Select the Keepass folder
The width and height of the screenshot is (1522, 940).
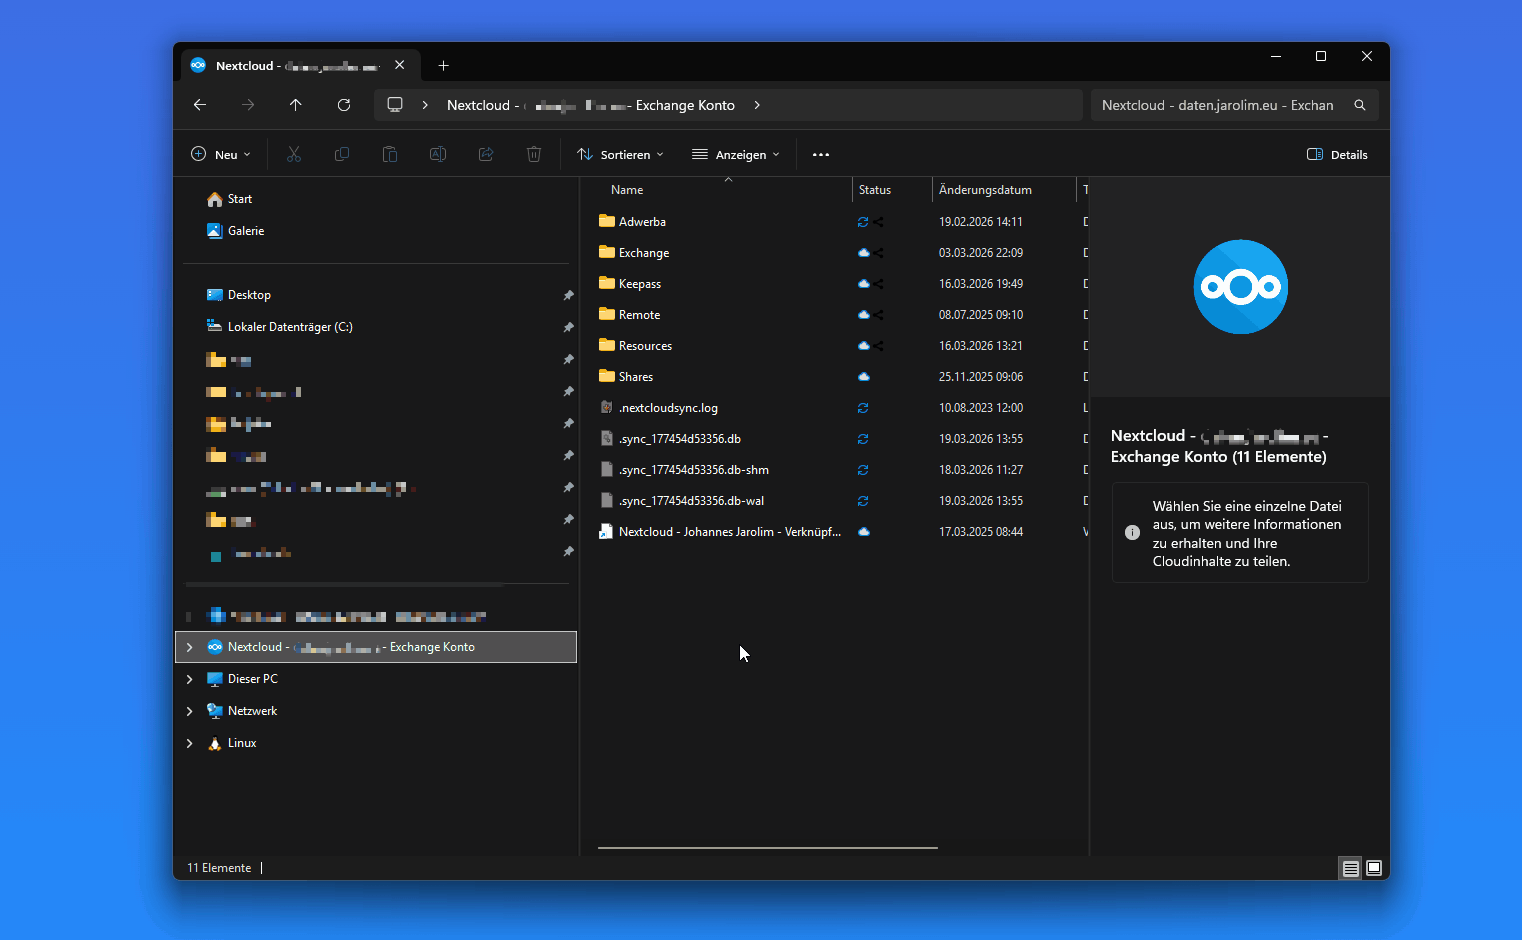coord(640,284)
